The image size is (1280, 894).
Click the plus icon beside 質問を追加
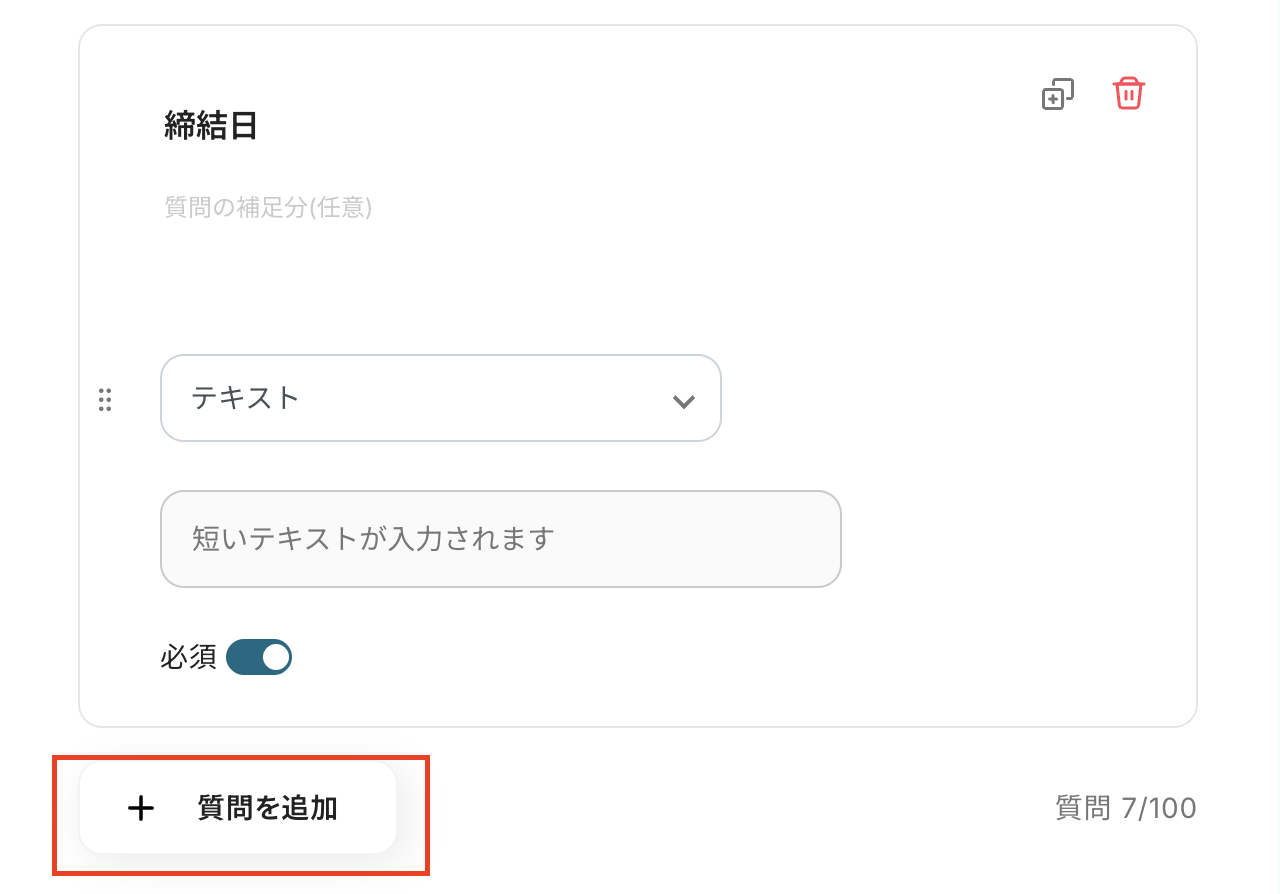click(x=142, y=808)
